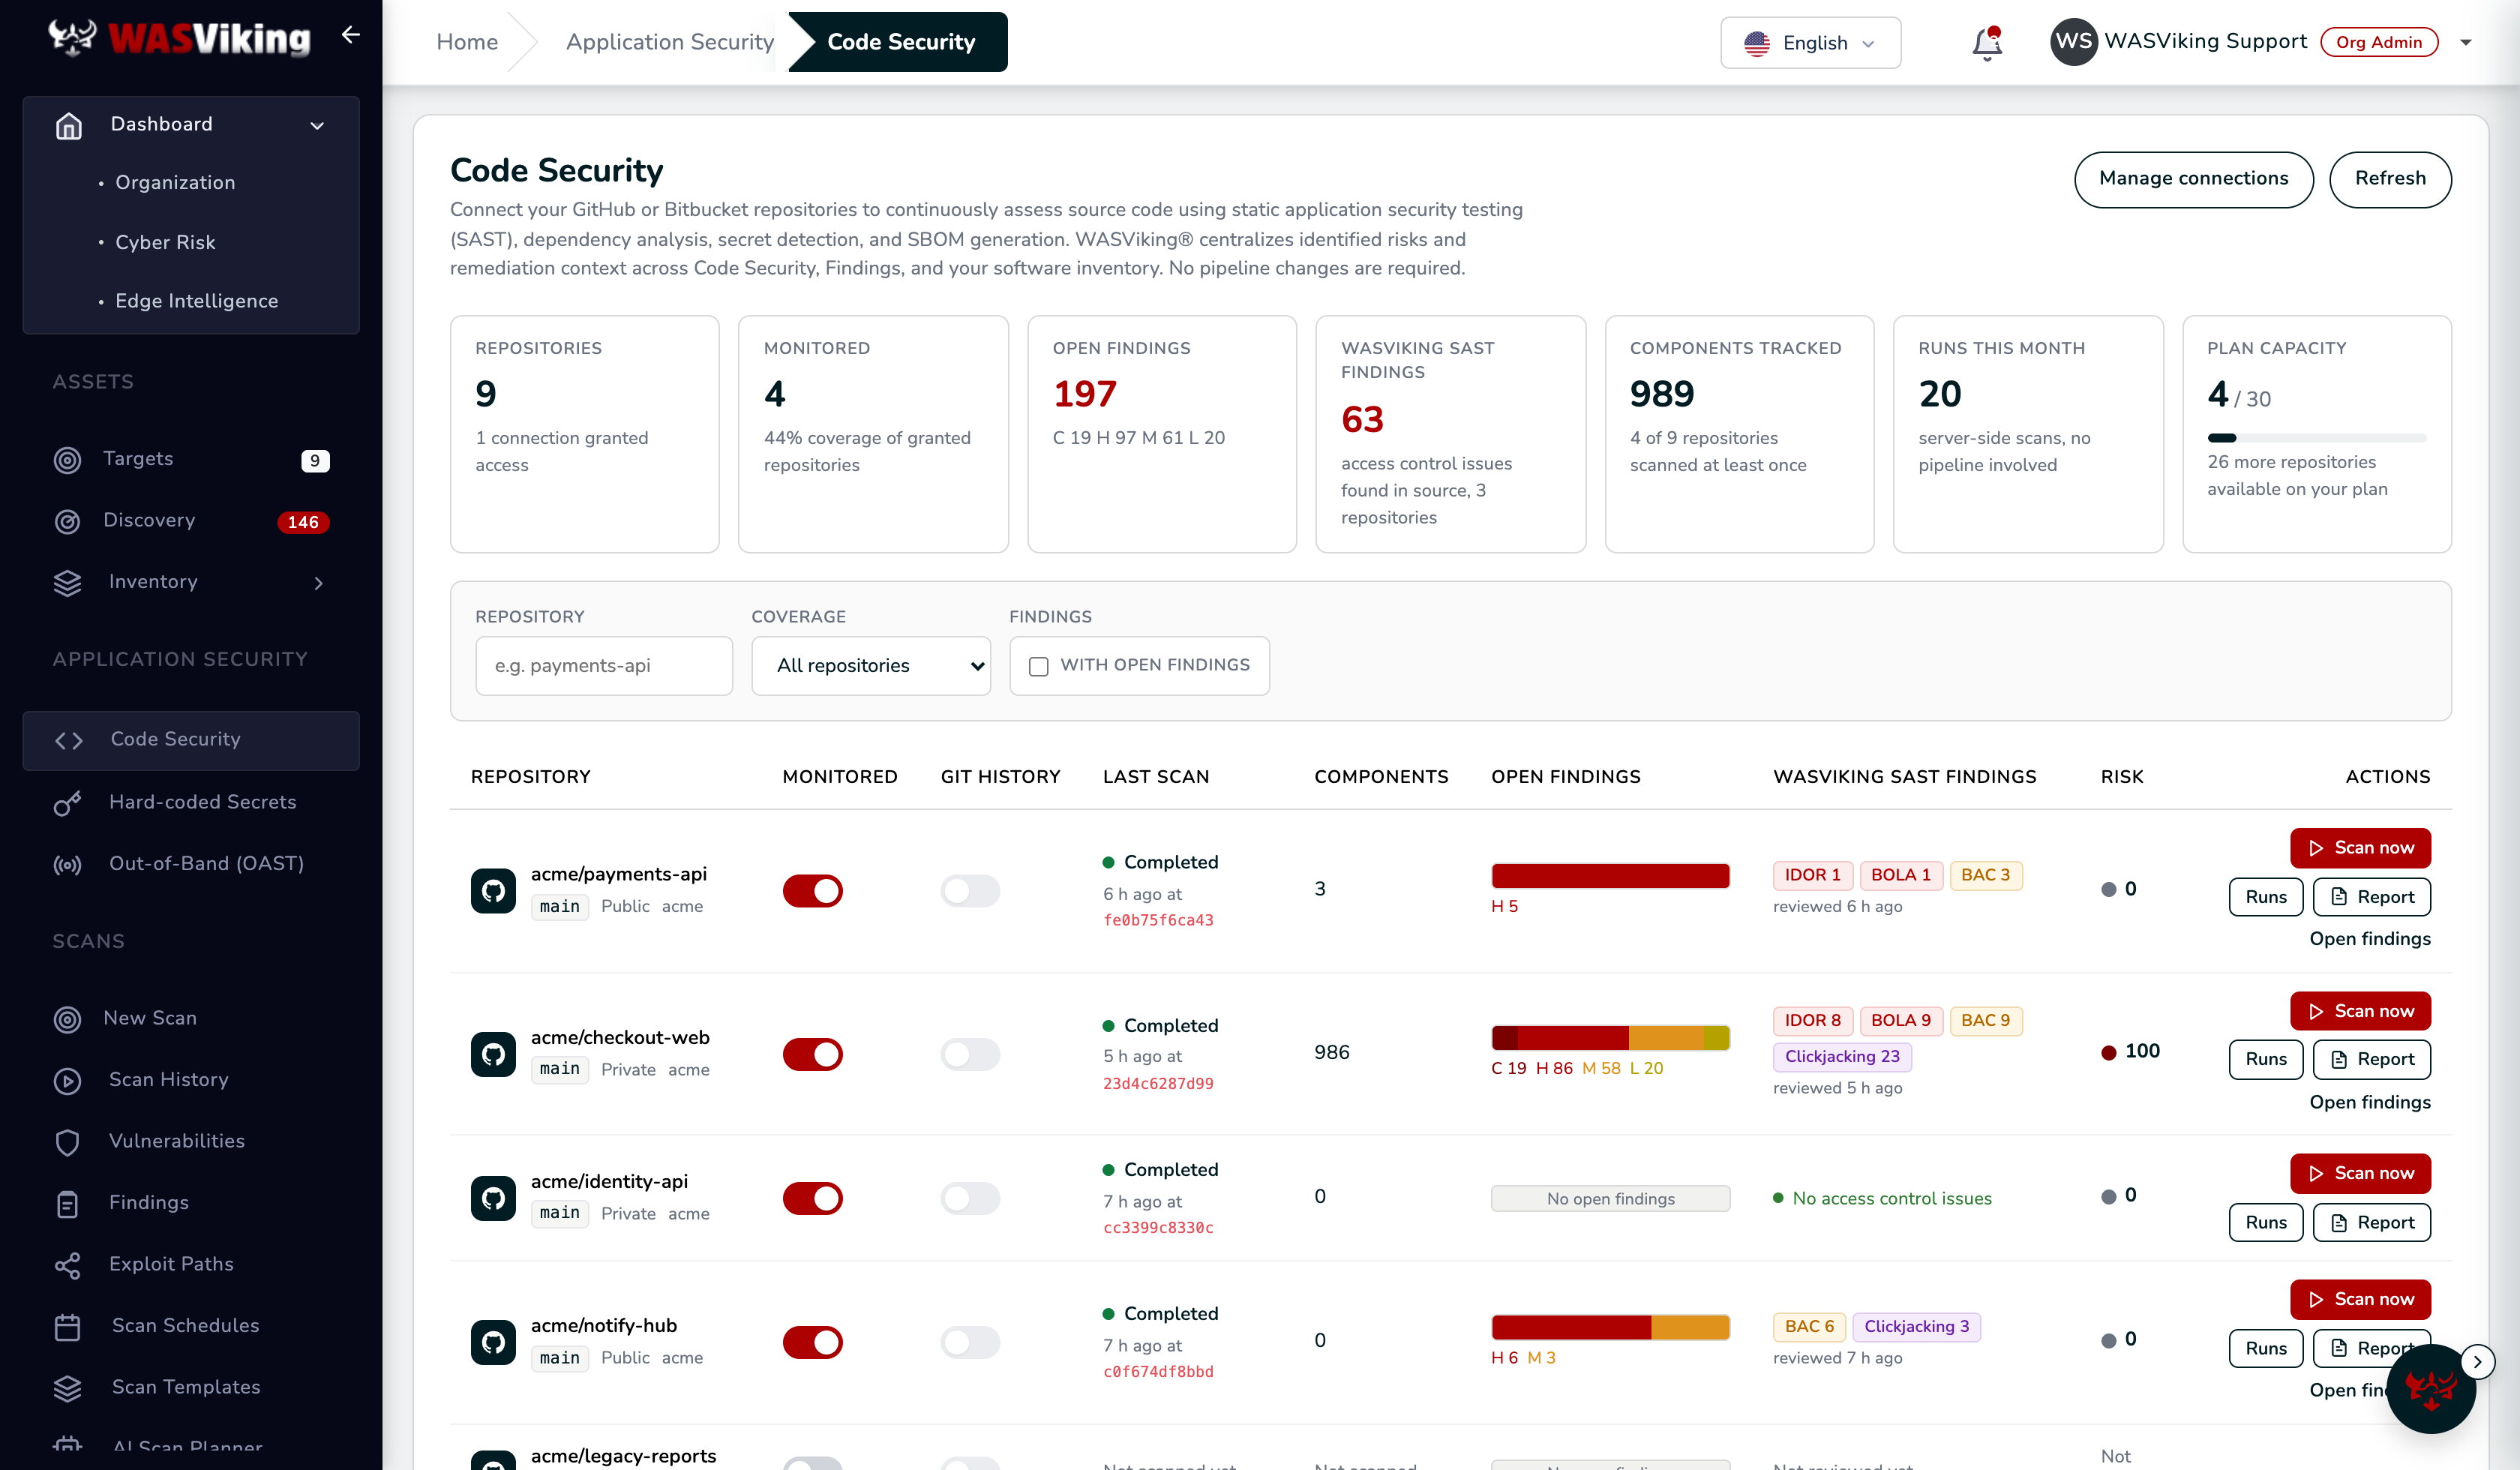Open the All repositories coverage dropdown
Image resolution: width=2520 pixels, height=1470 pixels.
871,666
